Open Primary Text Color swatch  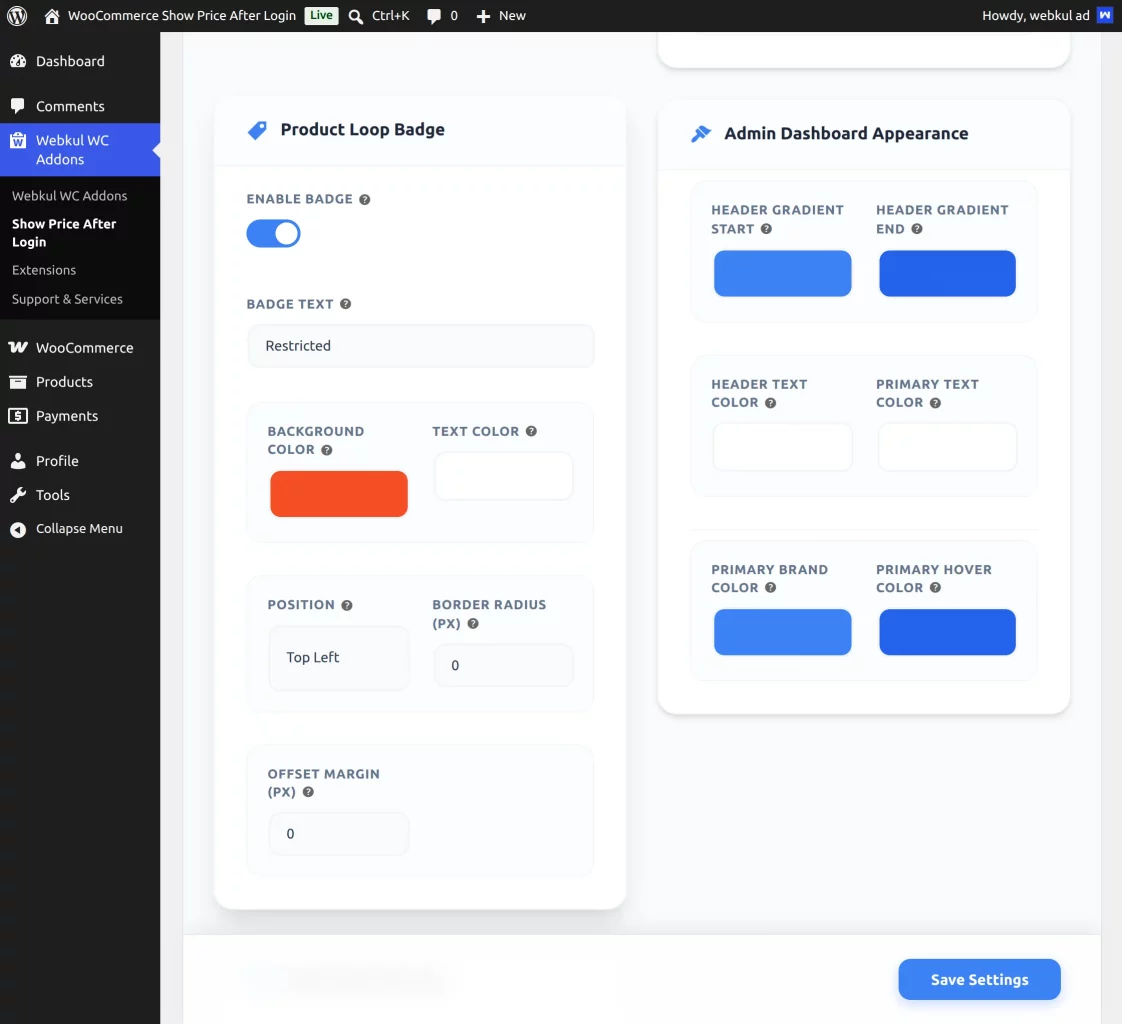[x=947, y=447]
